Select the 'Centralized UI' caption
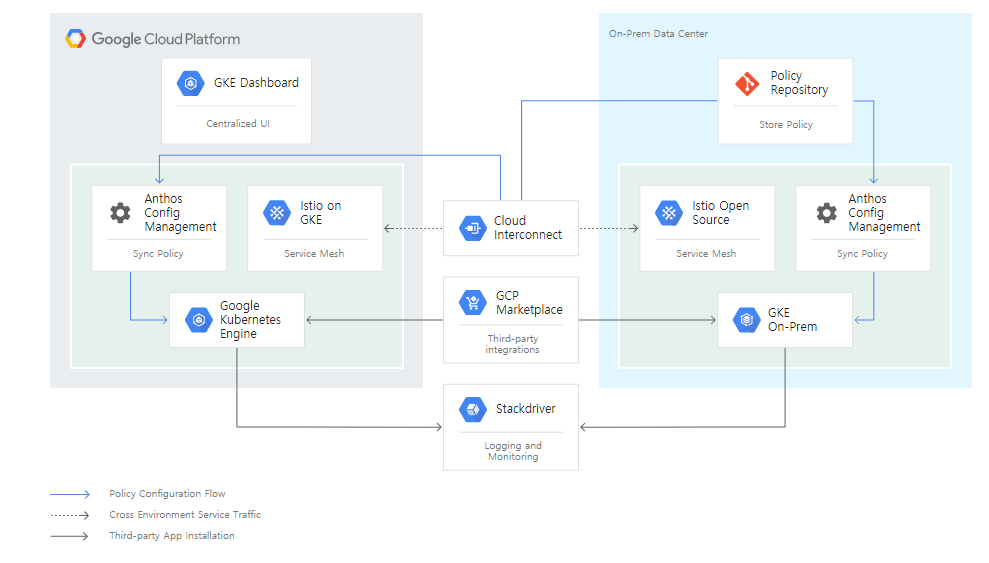 (238, 124)
